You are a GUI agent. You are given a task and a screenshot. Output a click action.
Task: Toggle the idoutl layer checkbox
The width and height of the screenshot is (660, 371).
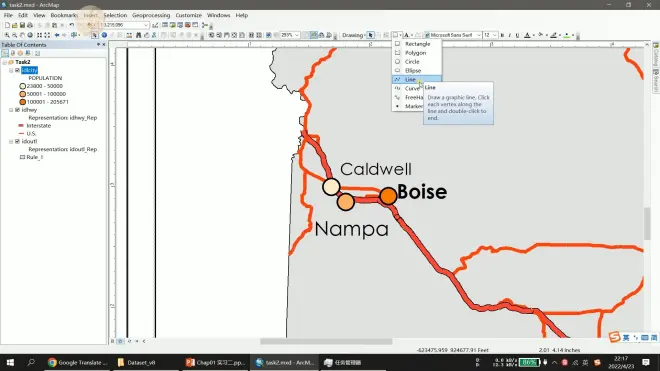pyautogui.click(x=17, y=141)
